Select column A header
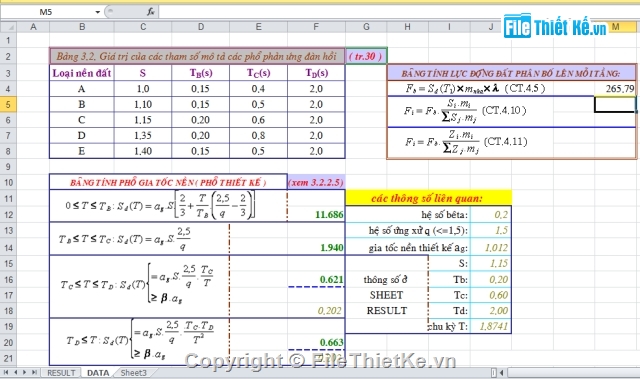The width and height of the screenshot is (640, 379). point(33,27)
